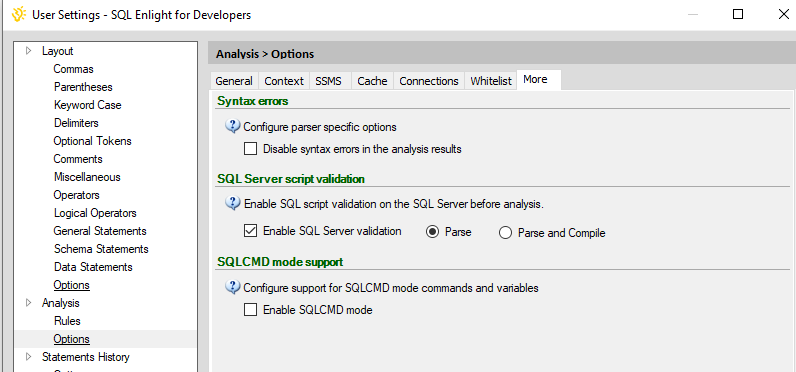Screen dimensions: 796x372
Task: Expand the Analysis tree node arrow
Action: click(29, 302)
